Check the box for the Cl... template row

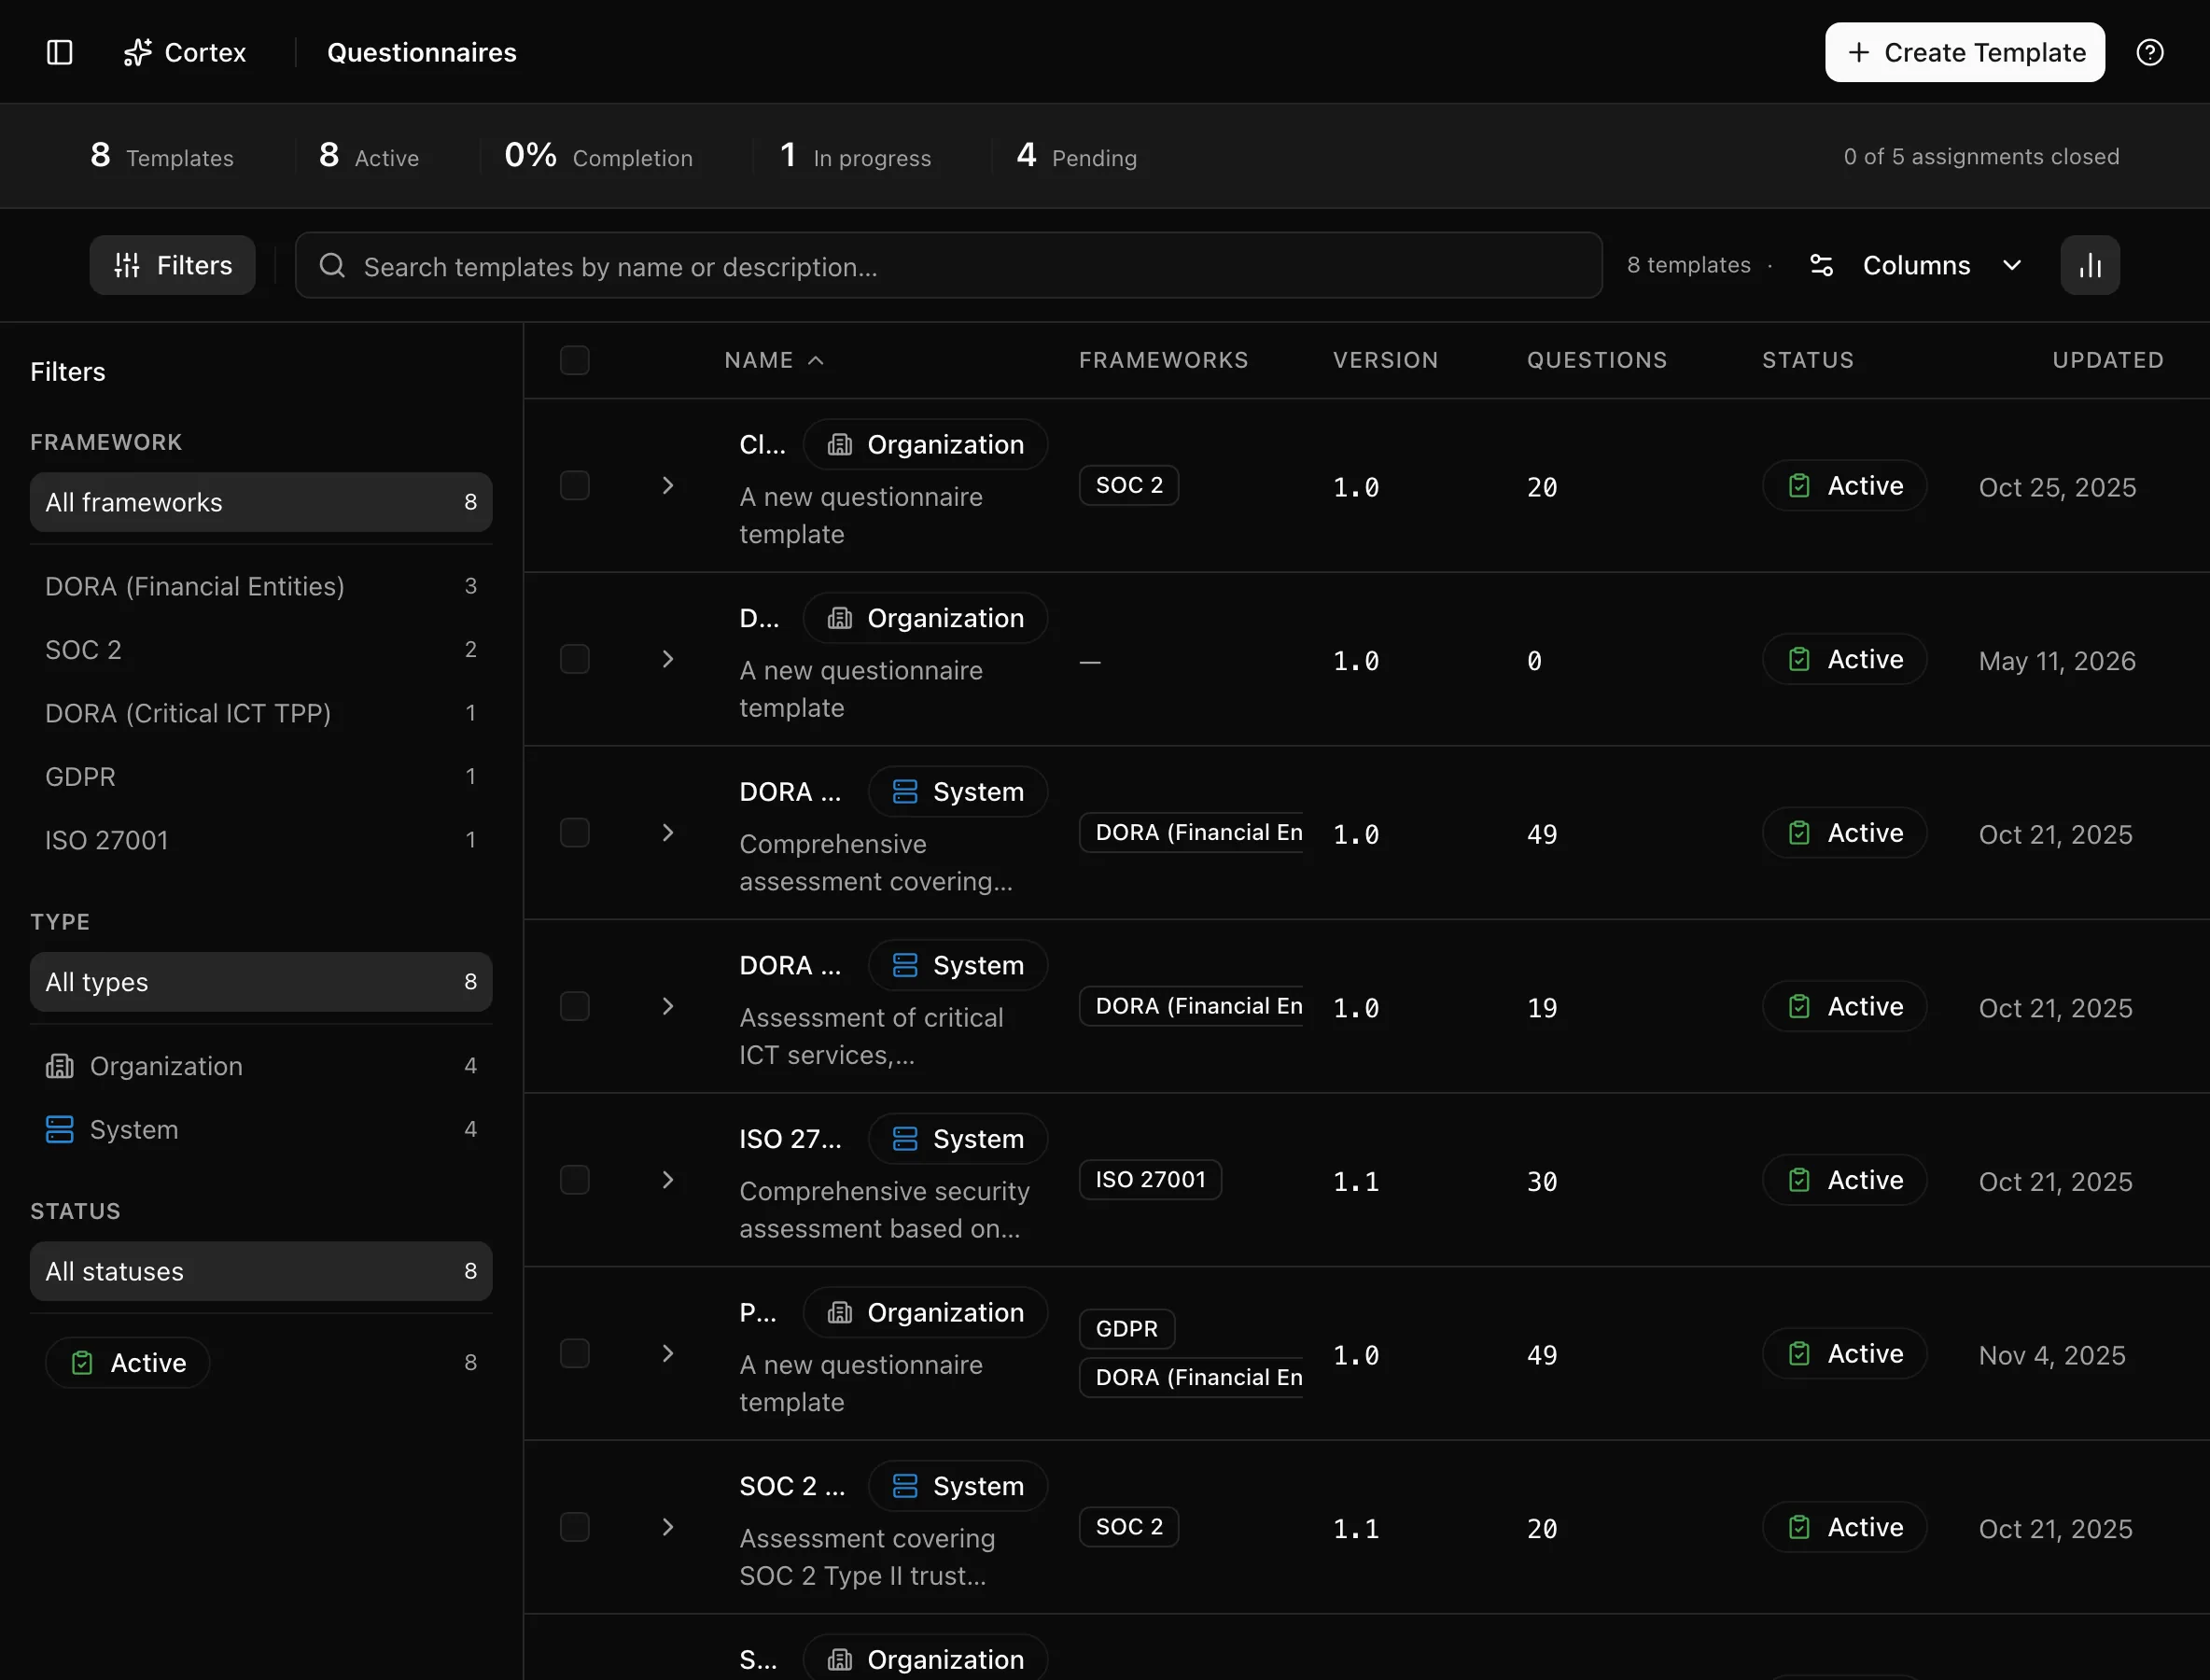575,486
